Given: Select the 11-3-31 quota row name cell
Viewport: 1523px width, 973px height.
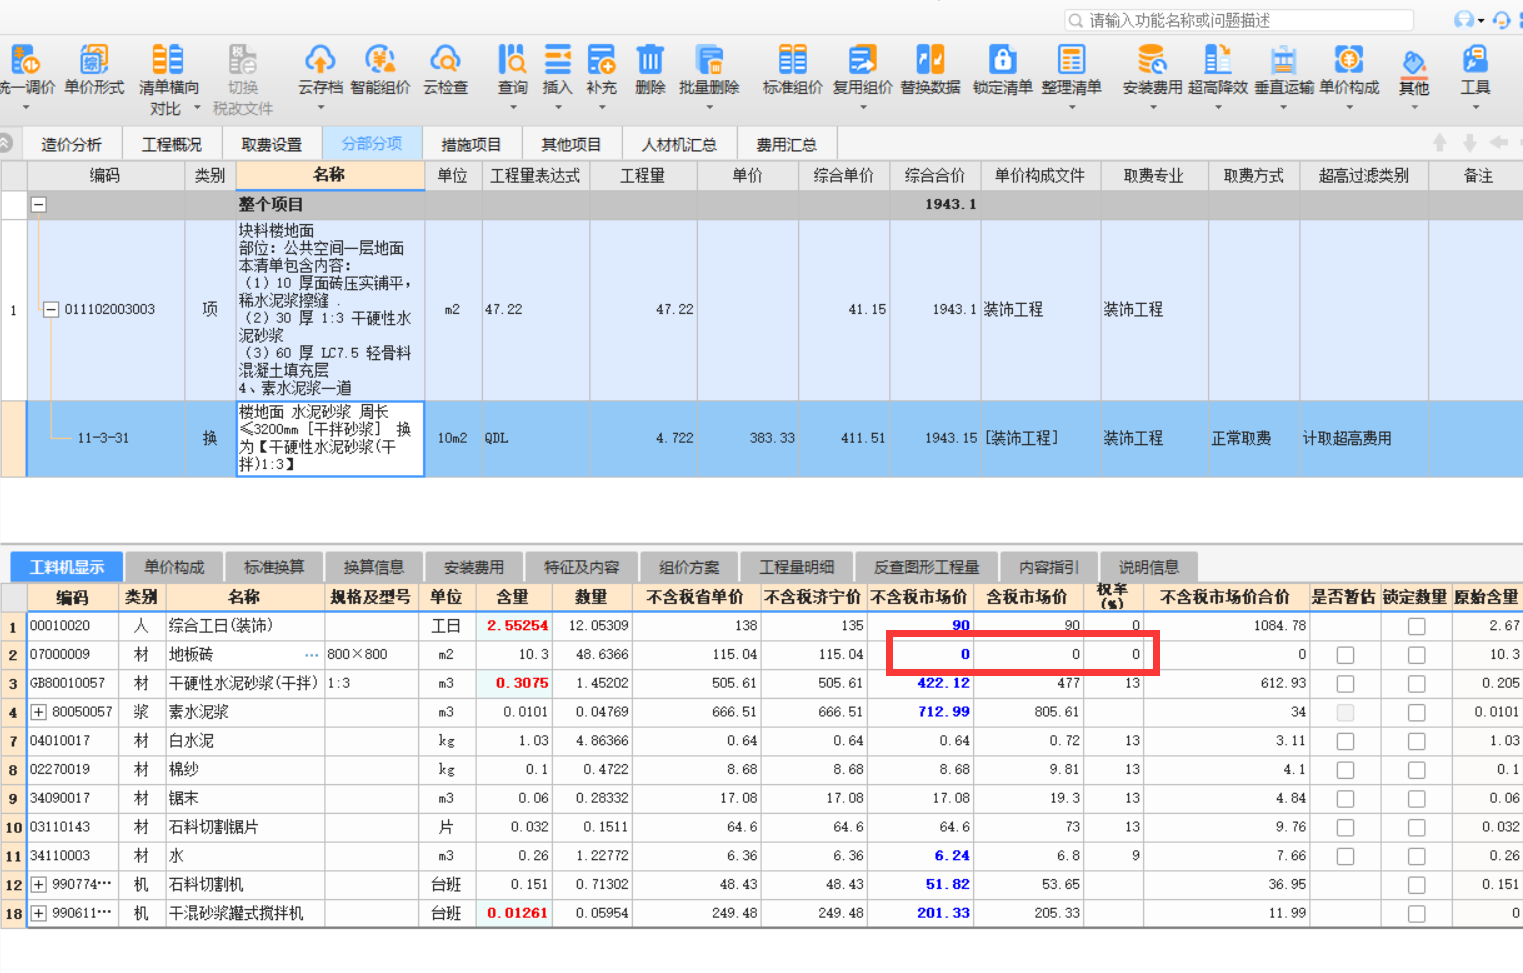Looking at the screenshot, I should pyautogui.click(x=330, y=438).
